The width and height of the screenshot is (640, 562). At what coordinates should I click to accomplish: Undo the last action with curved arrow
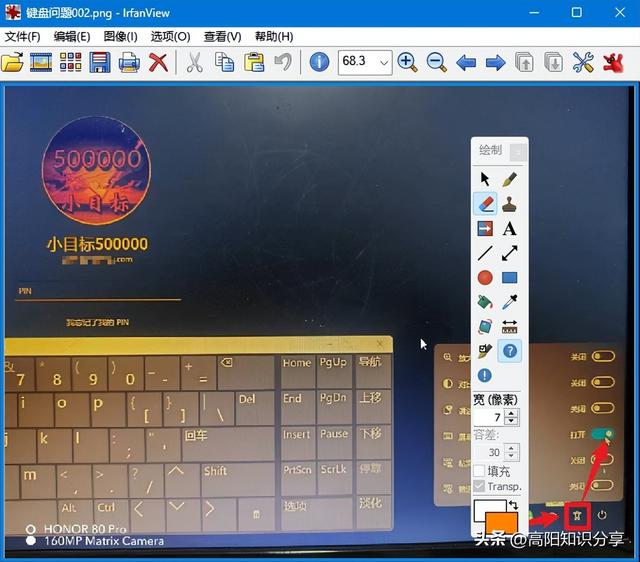pos(283,62)
